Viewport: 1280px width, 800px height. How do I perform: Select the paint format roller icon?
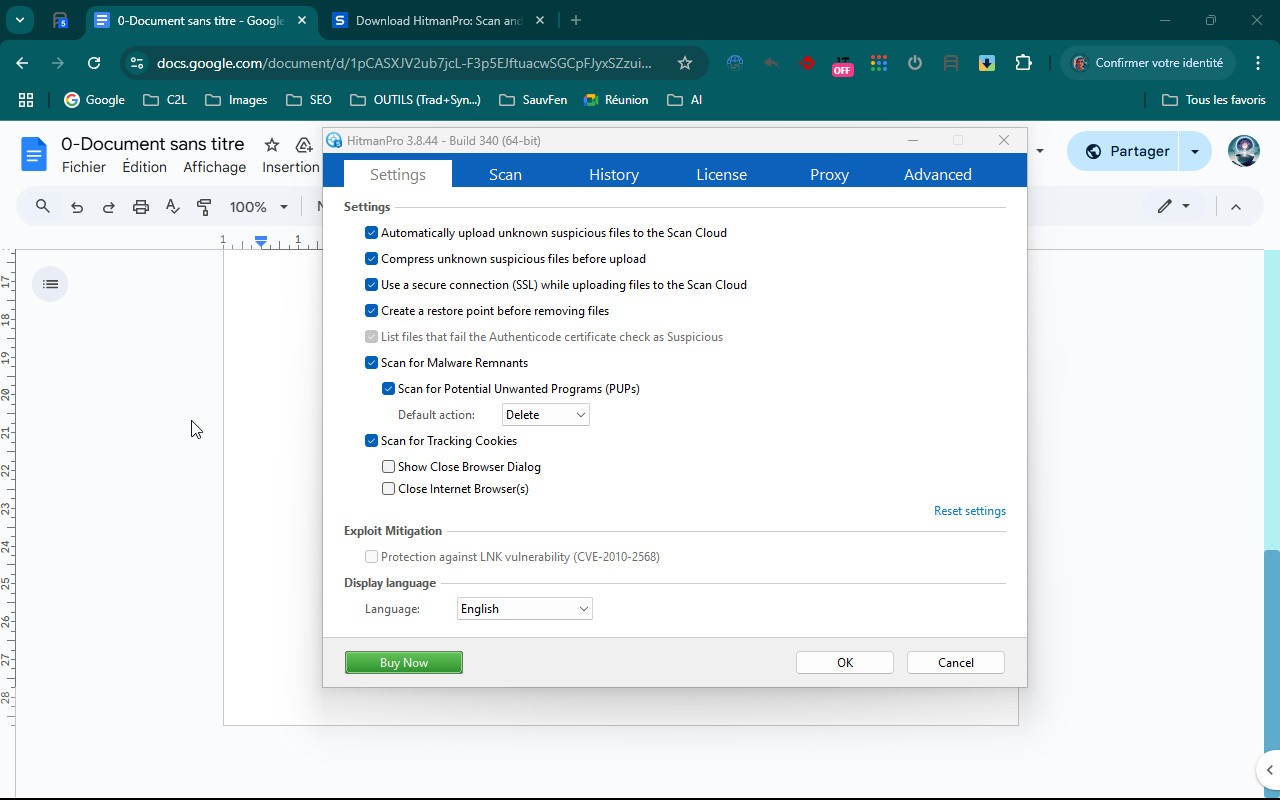[x=205, y=207]
